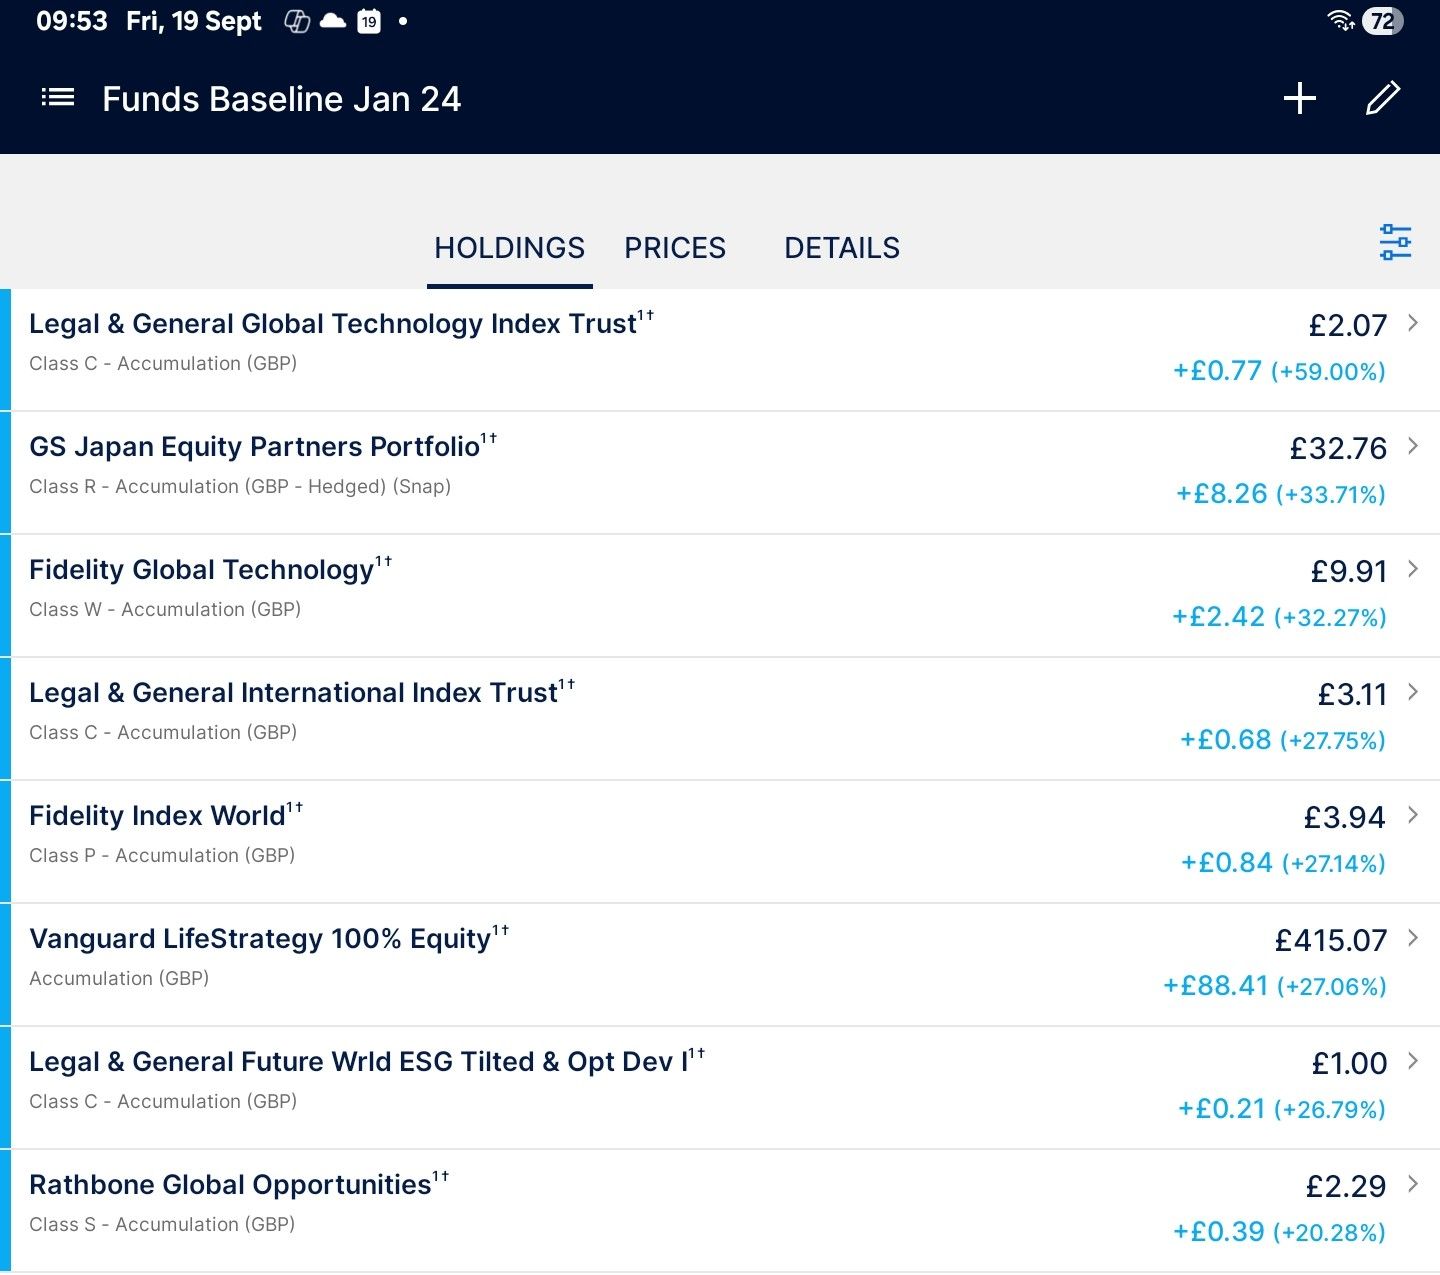Expand Legal & General Global Technology chevron
The height and width of the screenshot is (1275, 1440).
[x=1413, y=323]
